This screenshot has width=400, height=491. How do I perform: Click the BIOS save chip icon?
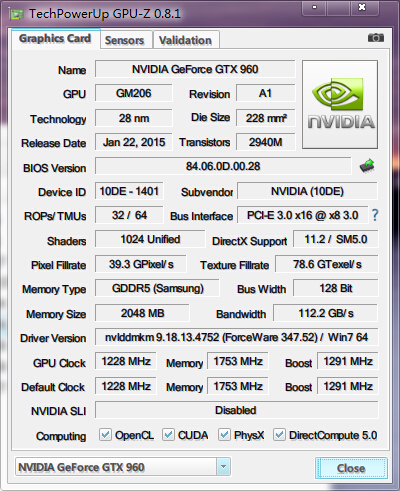[367, 166]
